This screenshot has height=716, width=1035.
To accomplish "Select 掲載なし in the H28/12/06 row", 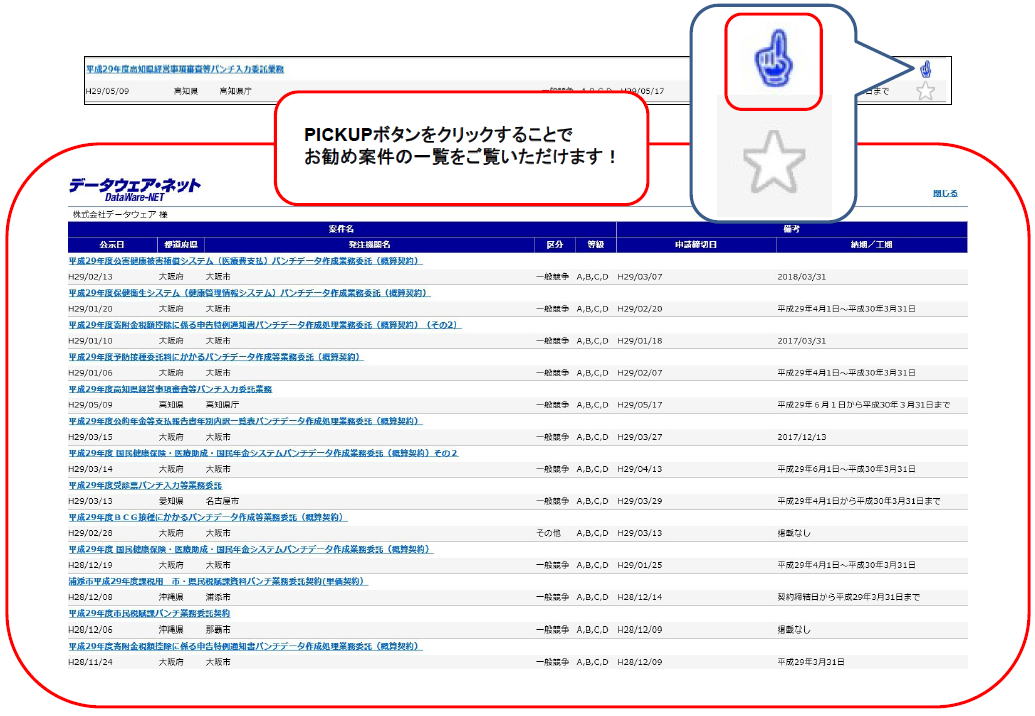I will [793, 630].
